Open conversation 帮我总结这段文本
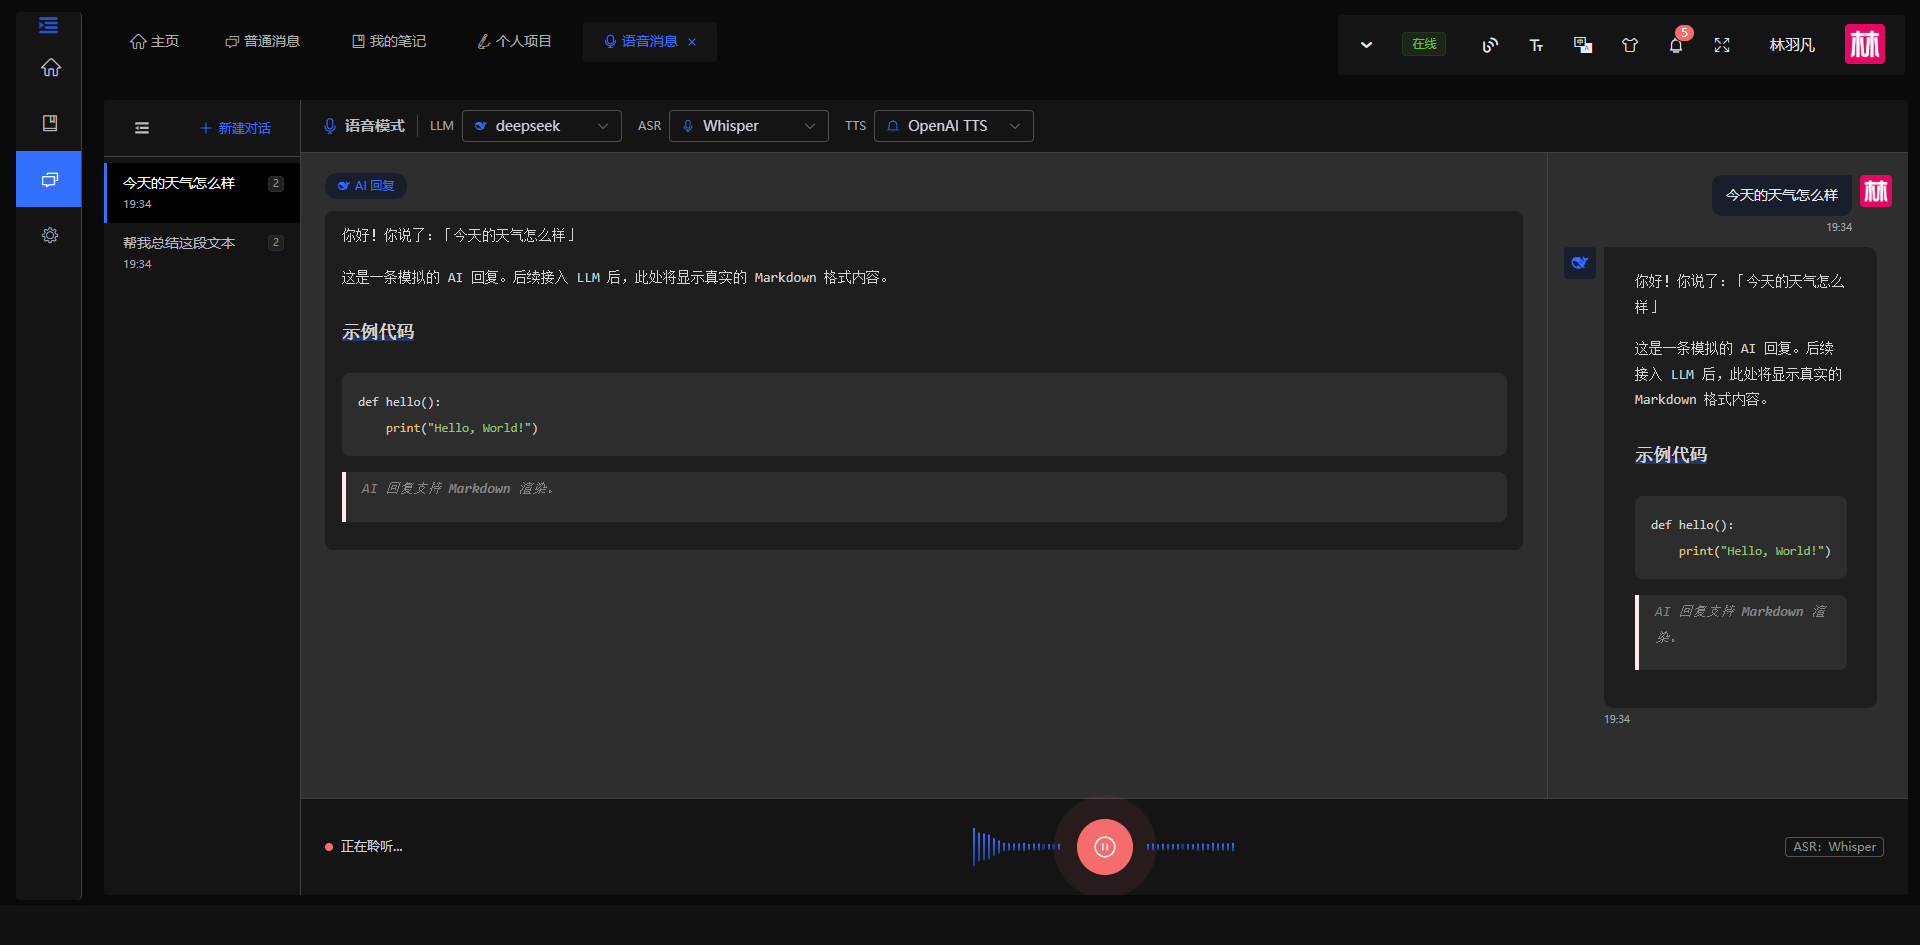This screenshot has height=945, width=1920. coord(203,252)
